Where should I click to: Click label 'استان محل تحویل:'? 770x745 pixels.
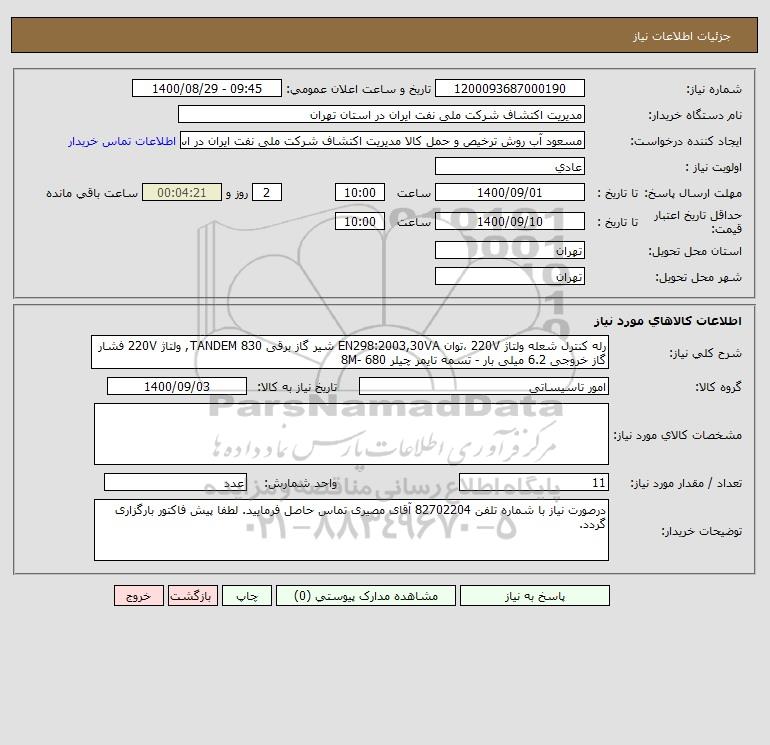coord(695,251)
